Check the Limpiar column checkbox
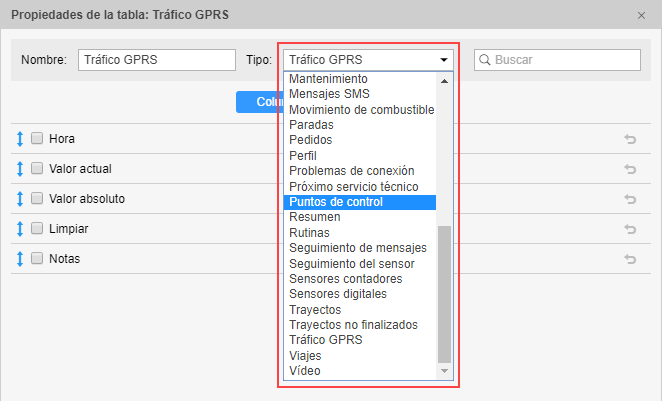The height and width of the screenshot is (401, 662). tap(37, 229)
